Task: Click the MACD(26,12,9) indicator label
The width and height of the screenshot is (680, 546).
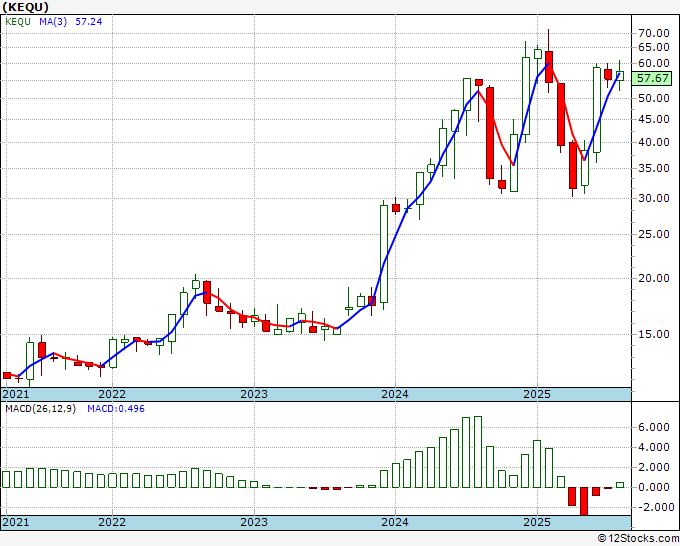Action: (x=40, y=409)
